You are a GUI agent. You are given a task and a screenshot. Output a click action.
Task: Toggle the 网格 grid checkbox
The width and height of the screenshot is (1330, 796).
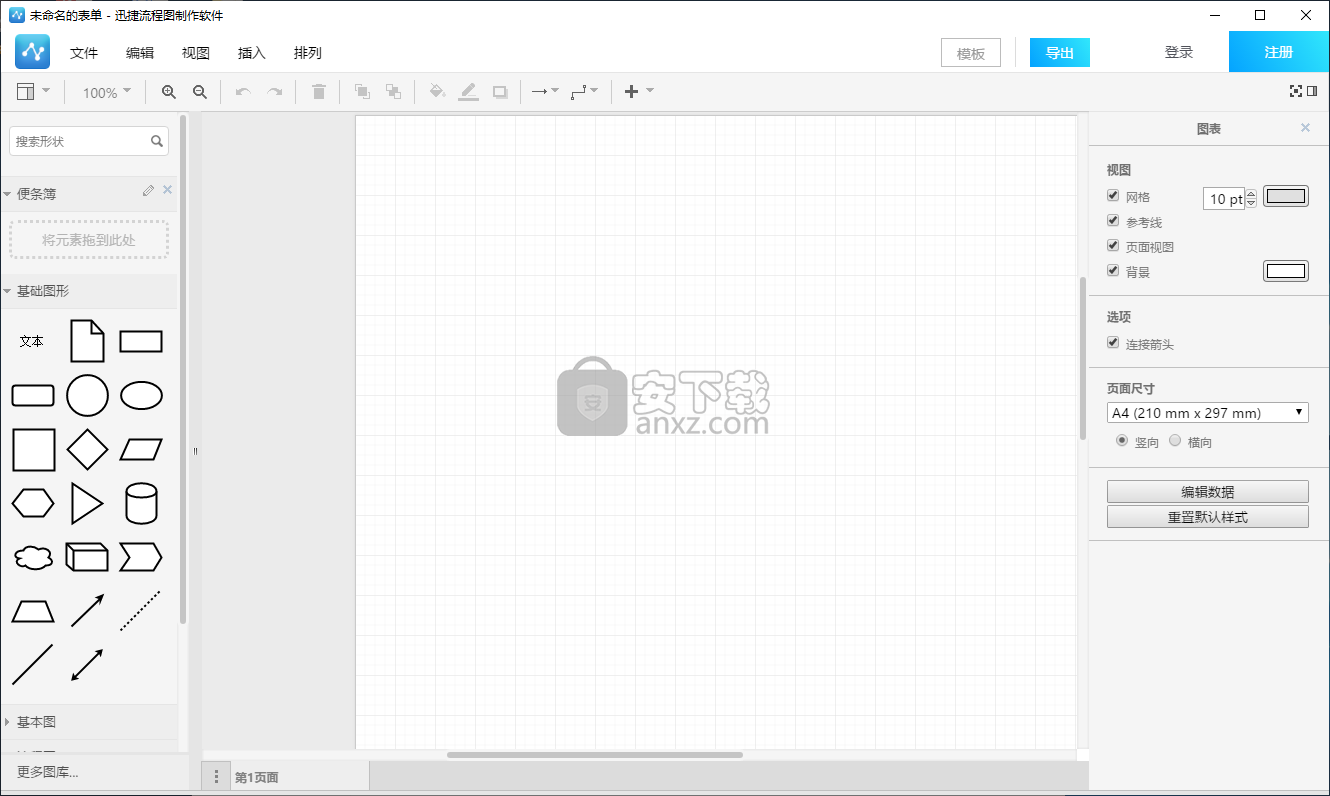pyautogui.click(x=1113, y=196)
